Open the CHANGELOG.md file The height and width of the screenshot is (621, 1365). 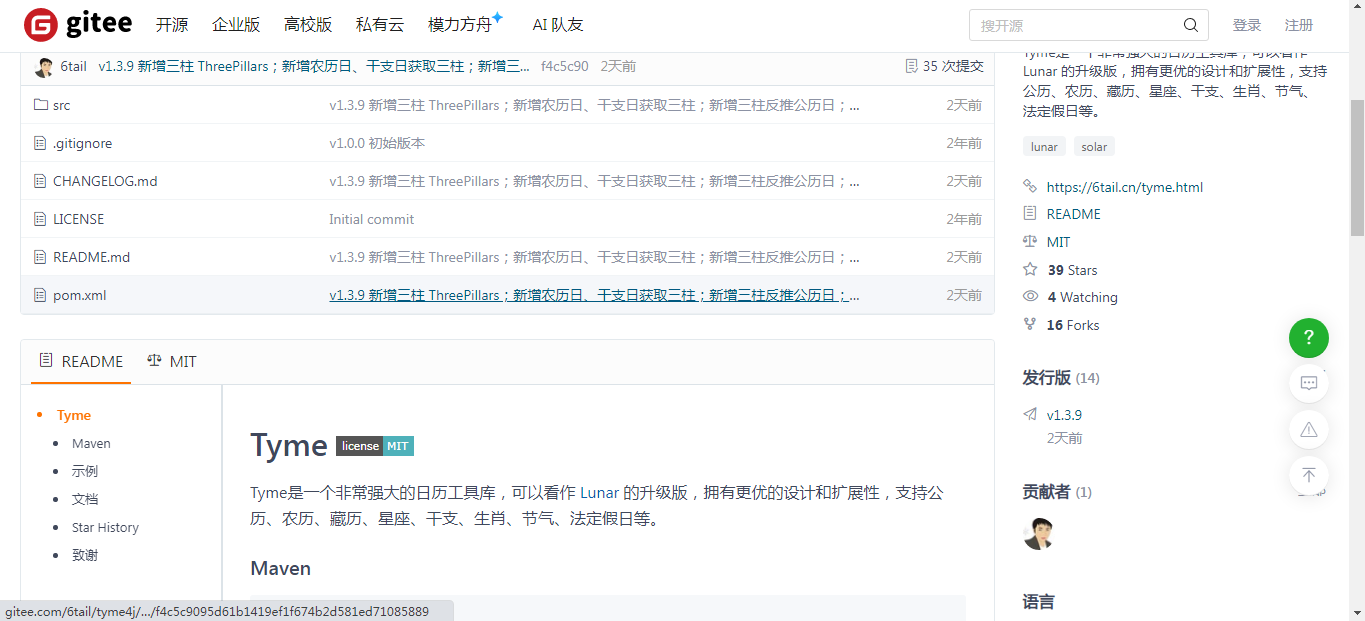point(105,181)
